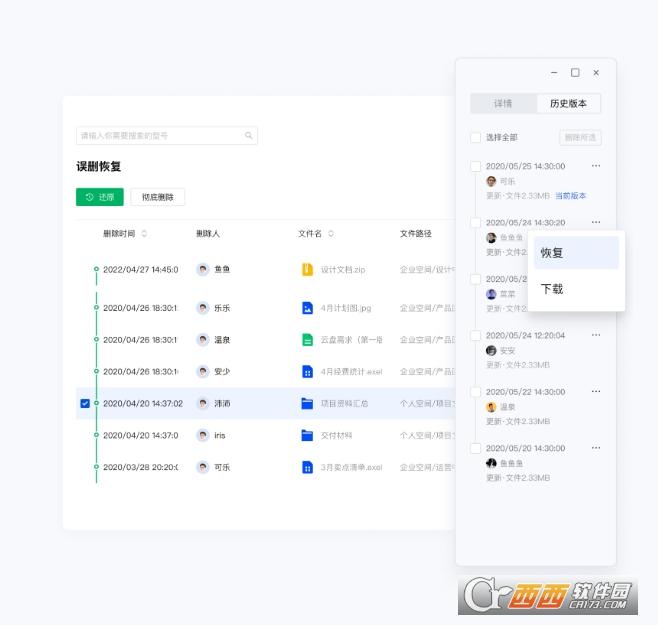Click the avatar under version 2020/05/24 14:30:20

[491, 238]
